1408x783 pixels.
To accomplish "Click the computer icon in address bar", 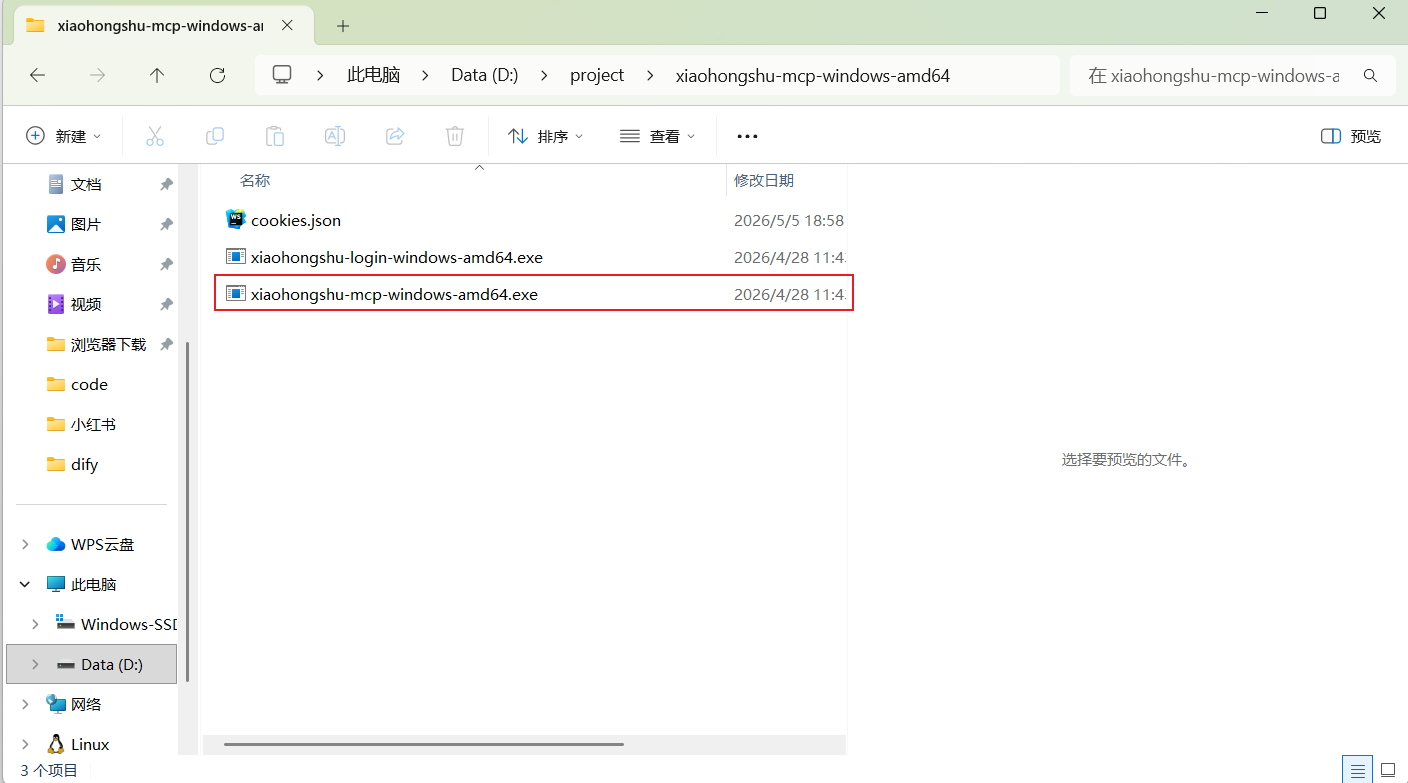I will (x=282, y=75).
